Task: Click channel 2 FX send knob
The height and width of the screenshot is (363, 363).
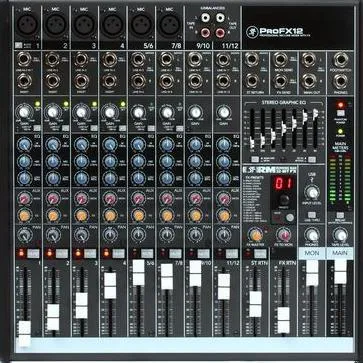Action: coord(53,215)
